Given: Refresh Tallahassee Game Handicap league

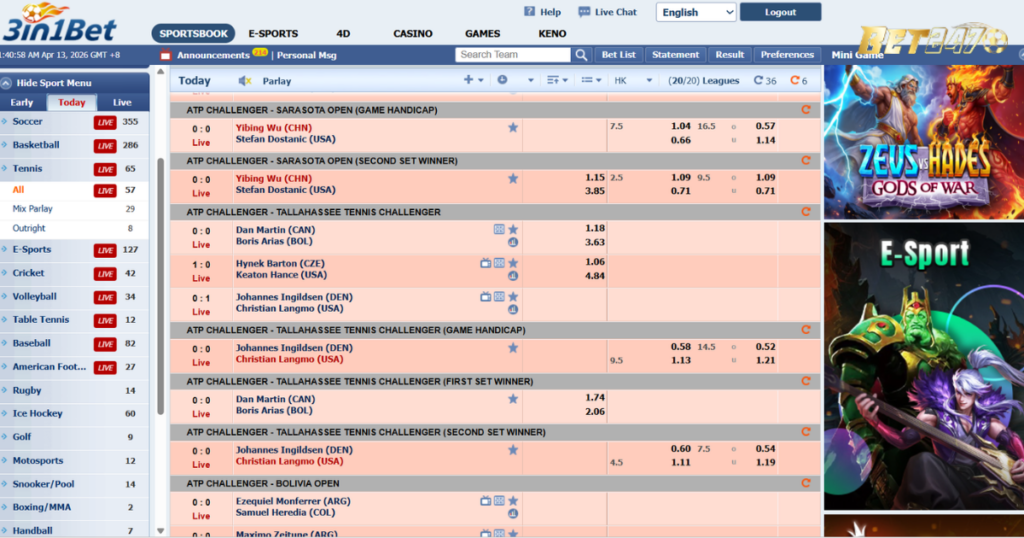Looking at the screenshot, I should point(806,330).
